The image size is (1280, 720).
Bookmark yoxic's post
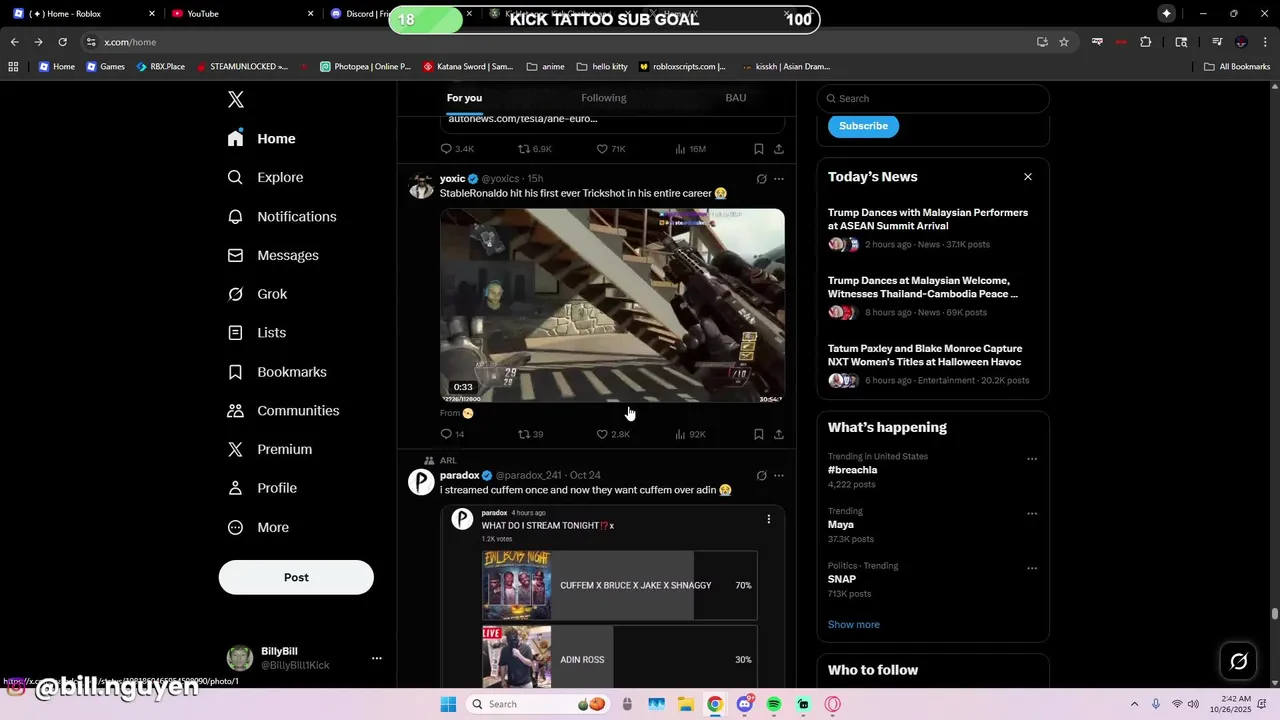(759, 434)
